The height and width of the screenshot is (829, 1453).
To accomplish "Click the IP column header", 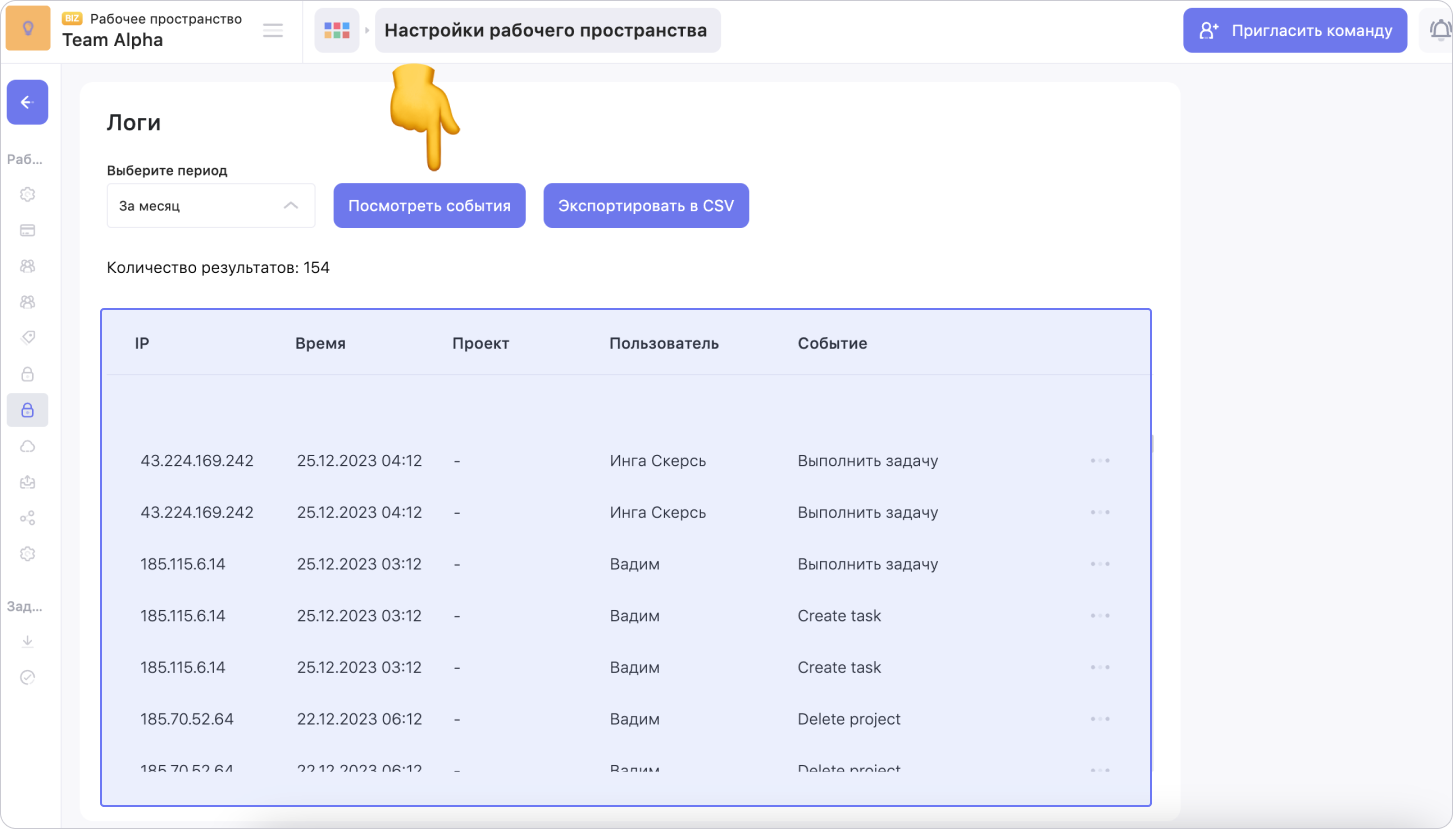I will pyautogui.click(x=142, y=343).
